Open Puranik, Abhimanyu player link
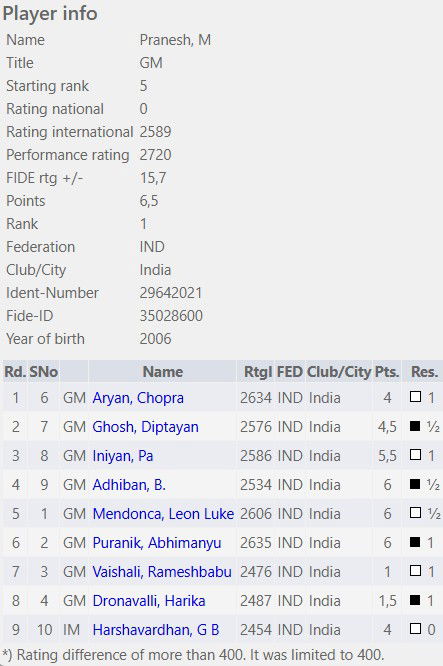 pyautogui.click(x=157, y=542)
